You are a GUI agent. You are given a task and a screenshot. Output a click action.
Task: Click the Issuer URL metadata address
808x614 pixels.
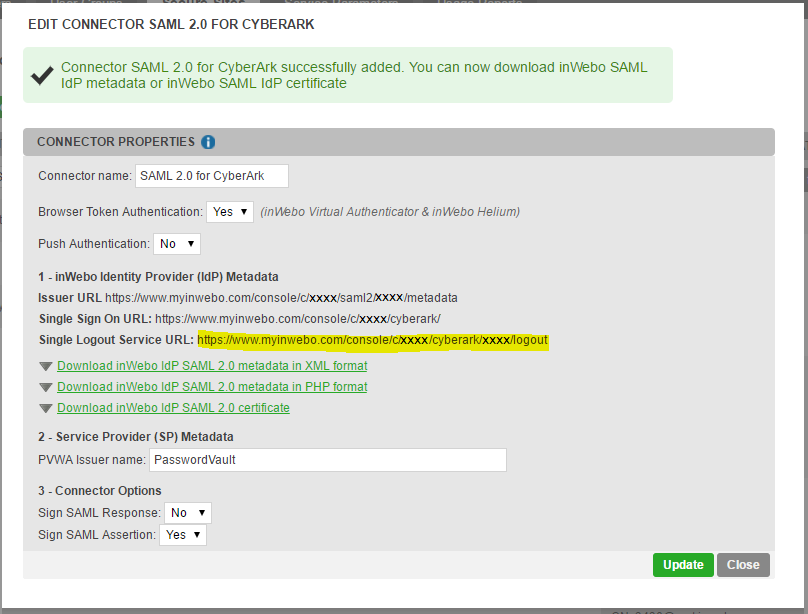281,298
